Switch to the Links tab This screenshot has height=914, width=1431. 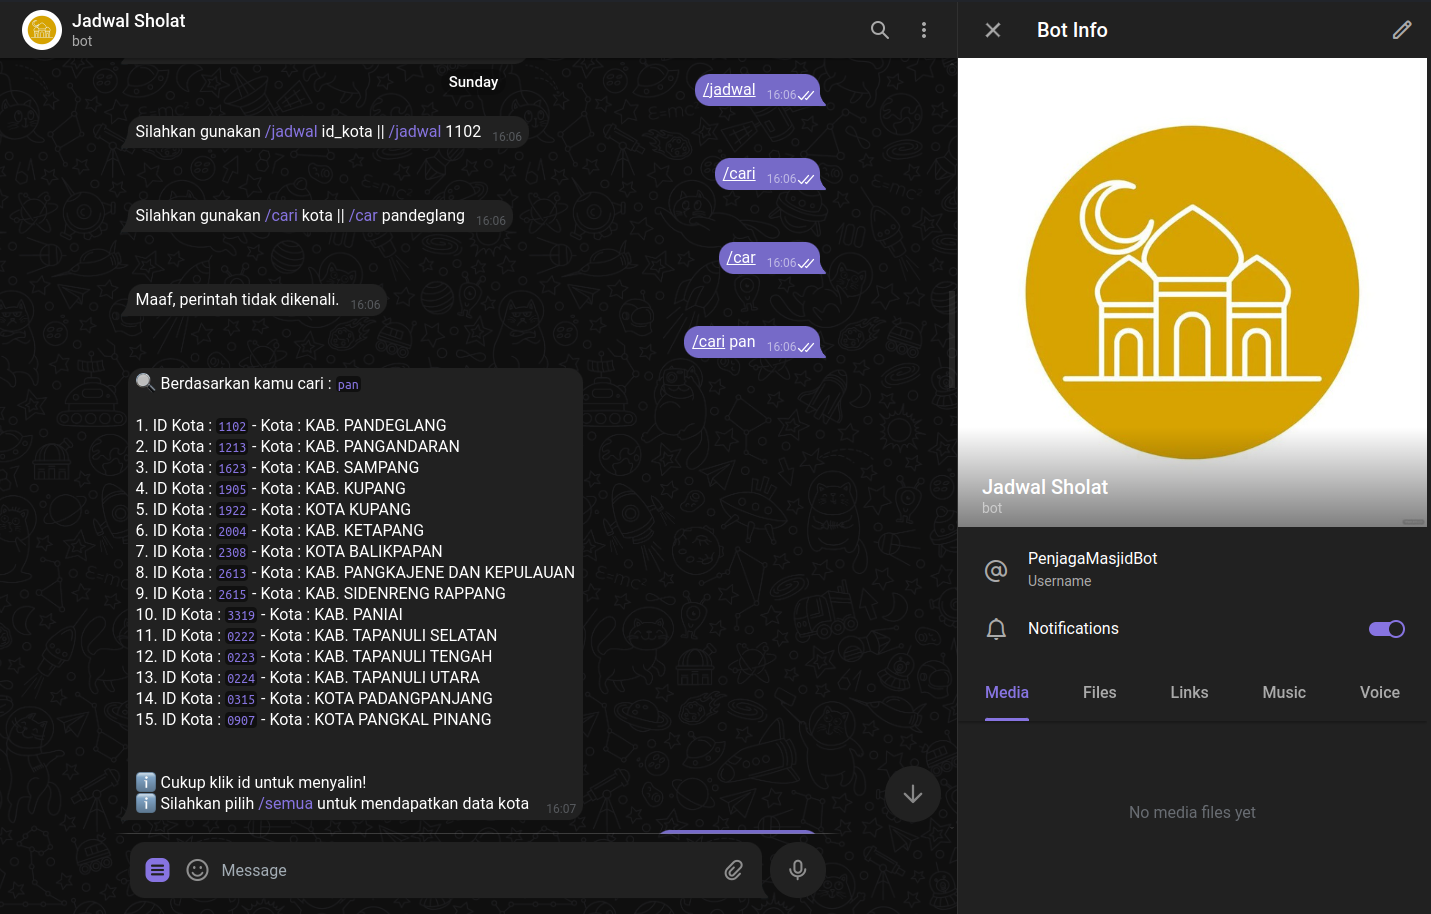point(1190,692)
